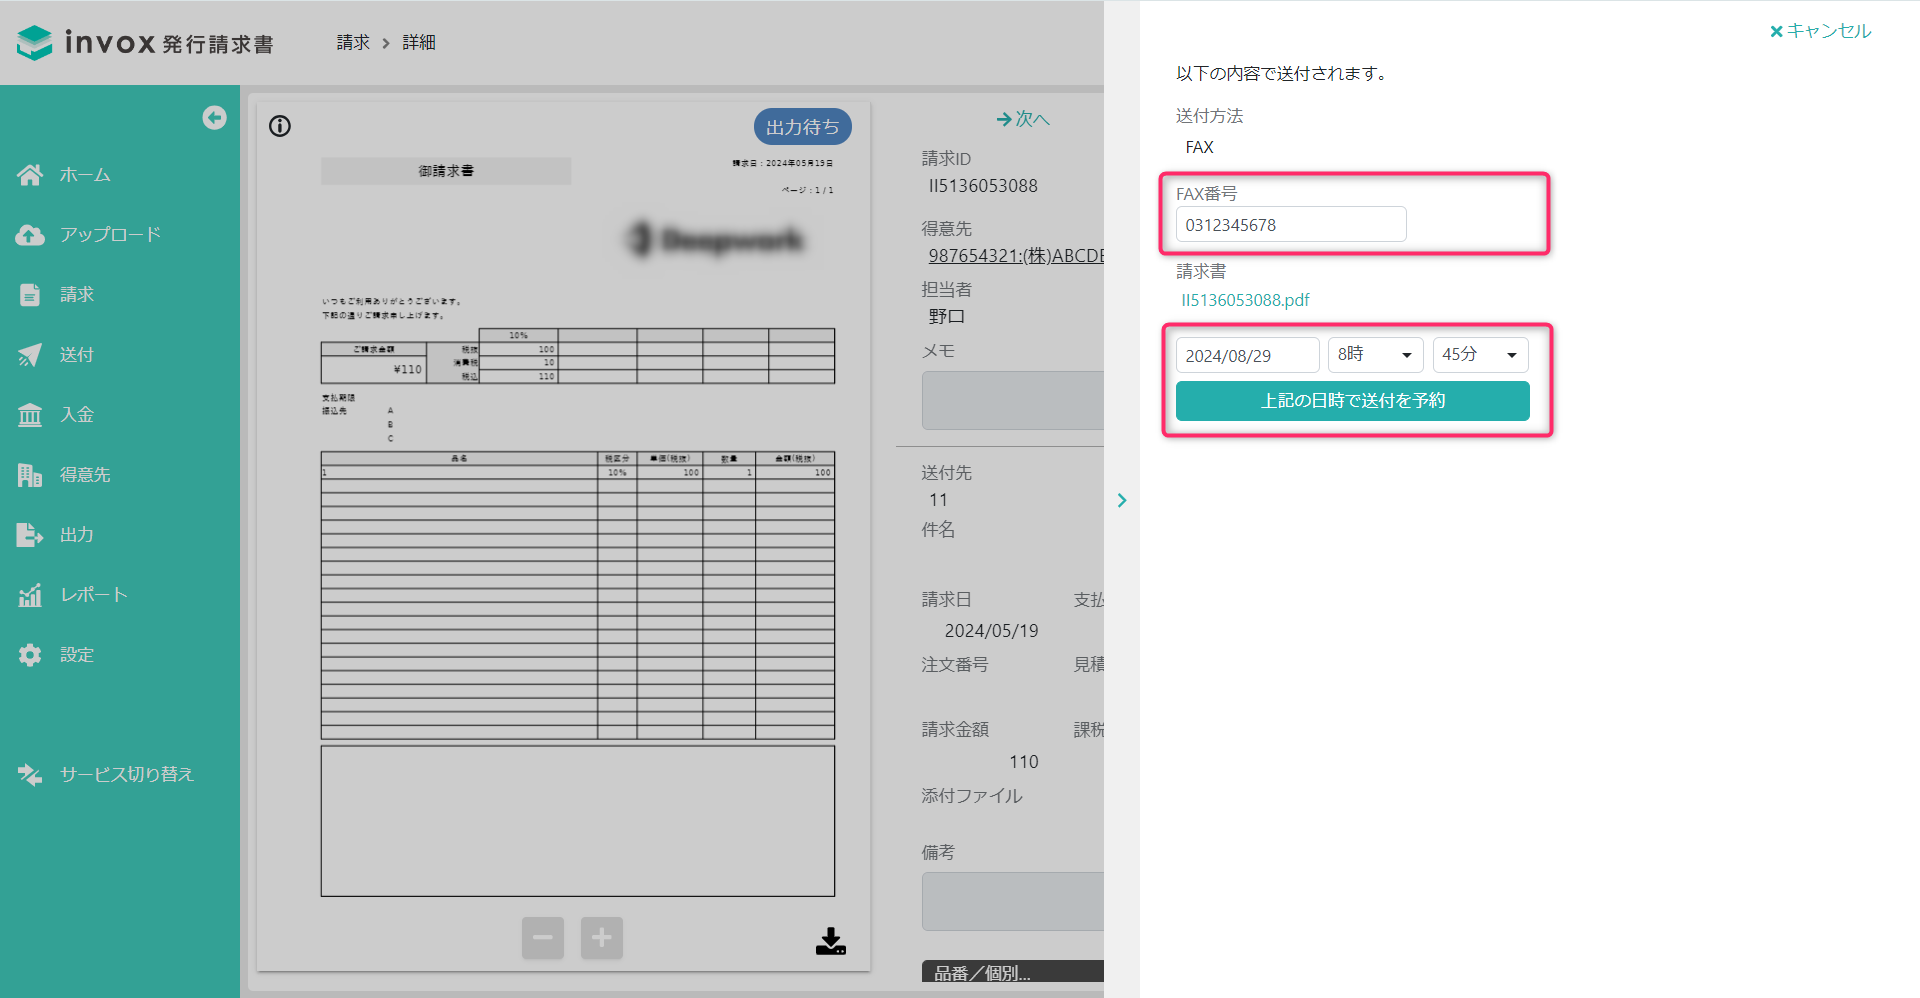The image size is (1920, 998).
Task: Select 請求 in the breadcrumb navigation
Action: (352, 42)
